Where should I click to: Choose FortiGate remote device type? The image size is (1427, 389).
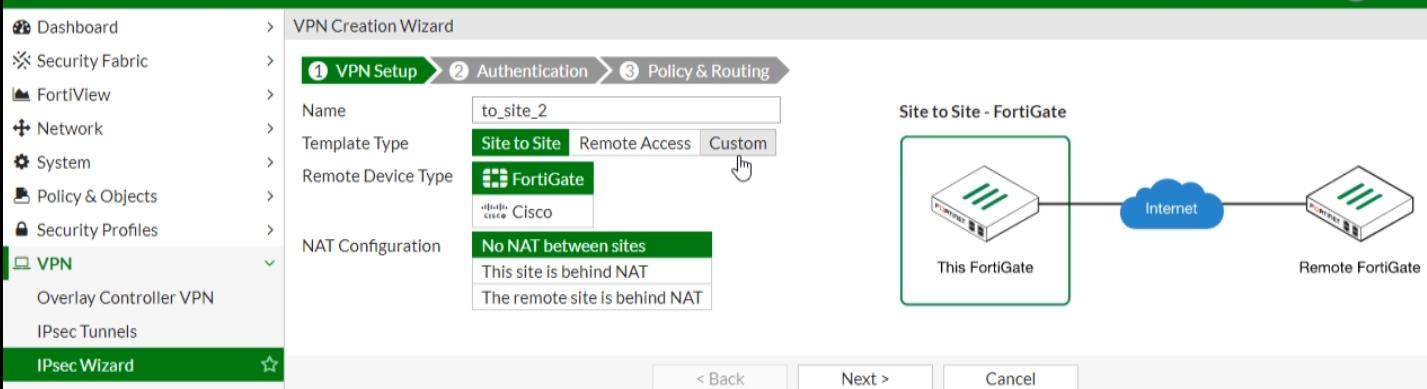[x=533, y=179]
